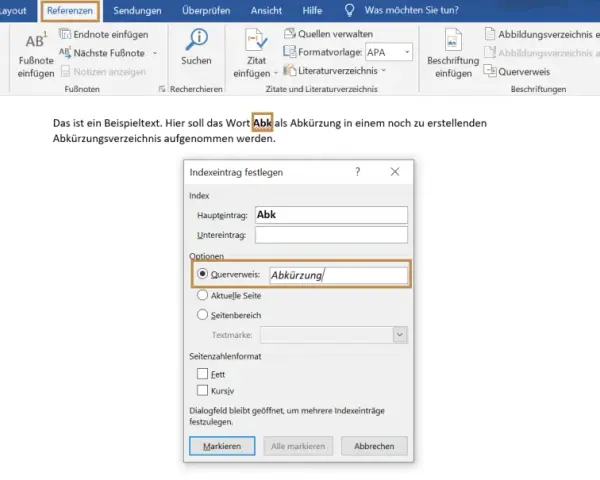
Task: Open Quellen verwalten
Action: [x=328, y=34]
